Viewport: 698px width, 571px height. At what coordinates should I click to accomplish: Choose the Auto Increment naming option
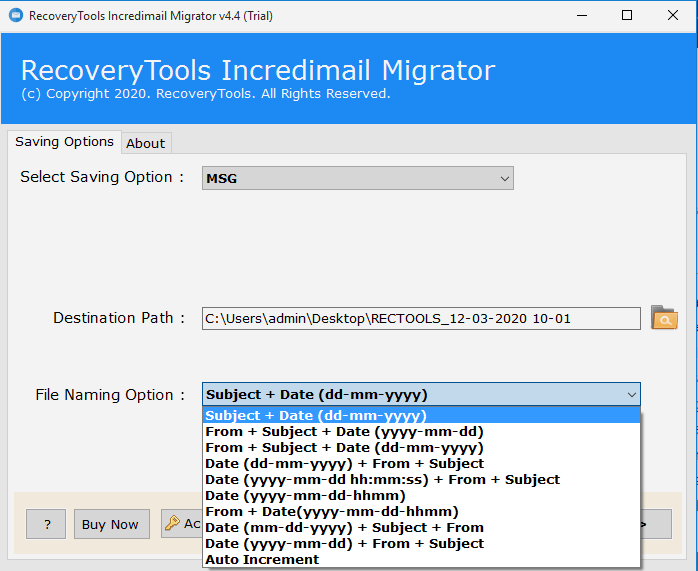421,559
